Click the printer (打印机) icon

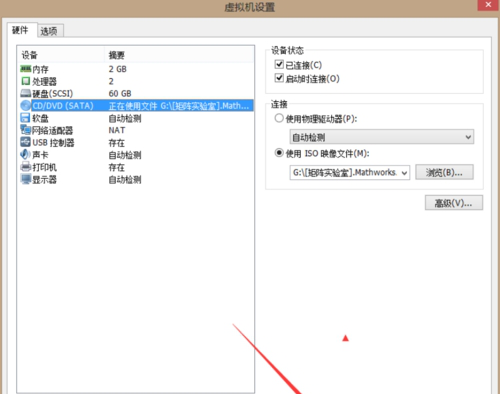[26, 167]
